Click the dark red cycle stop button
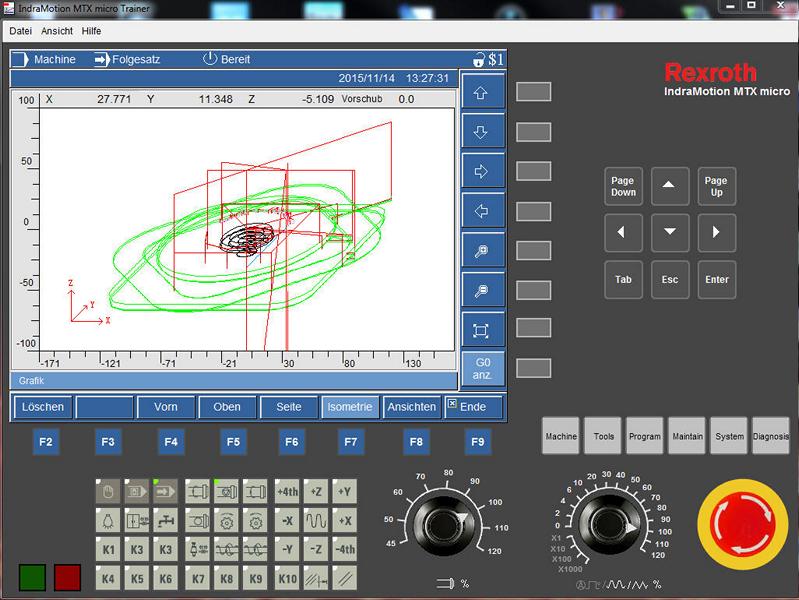Viewport: 799px width, 600px height. pyautogui.click(x=67, y=578)
